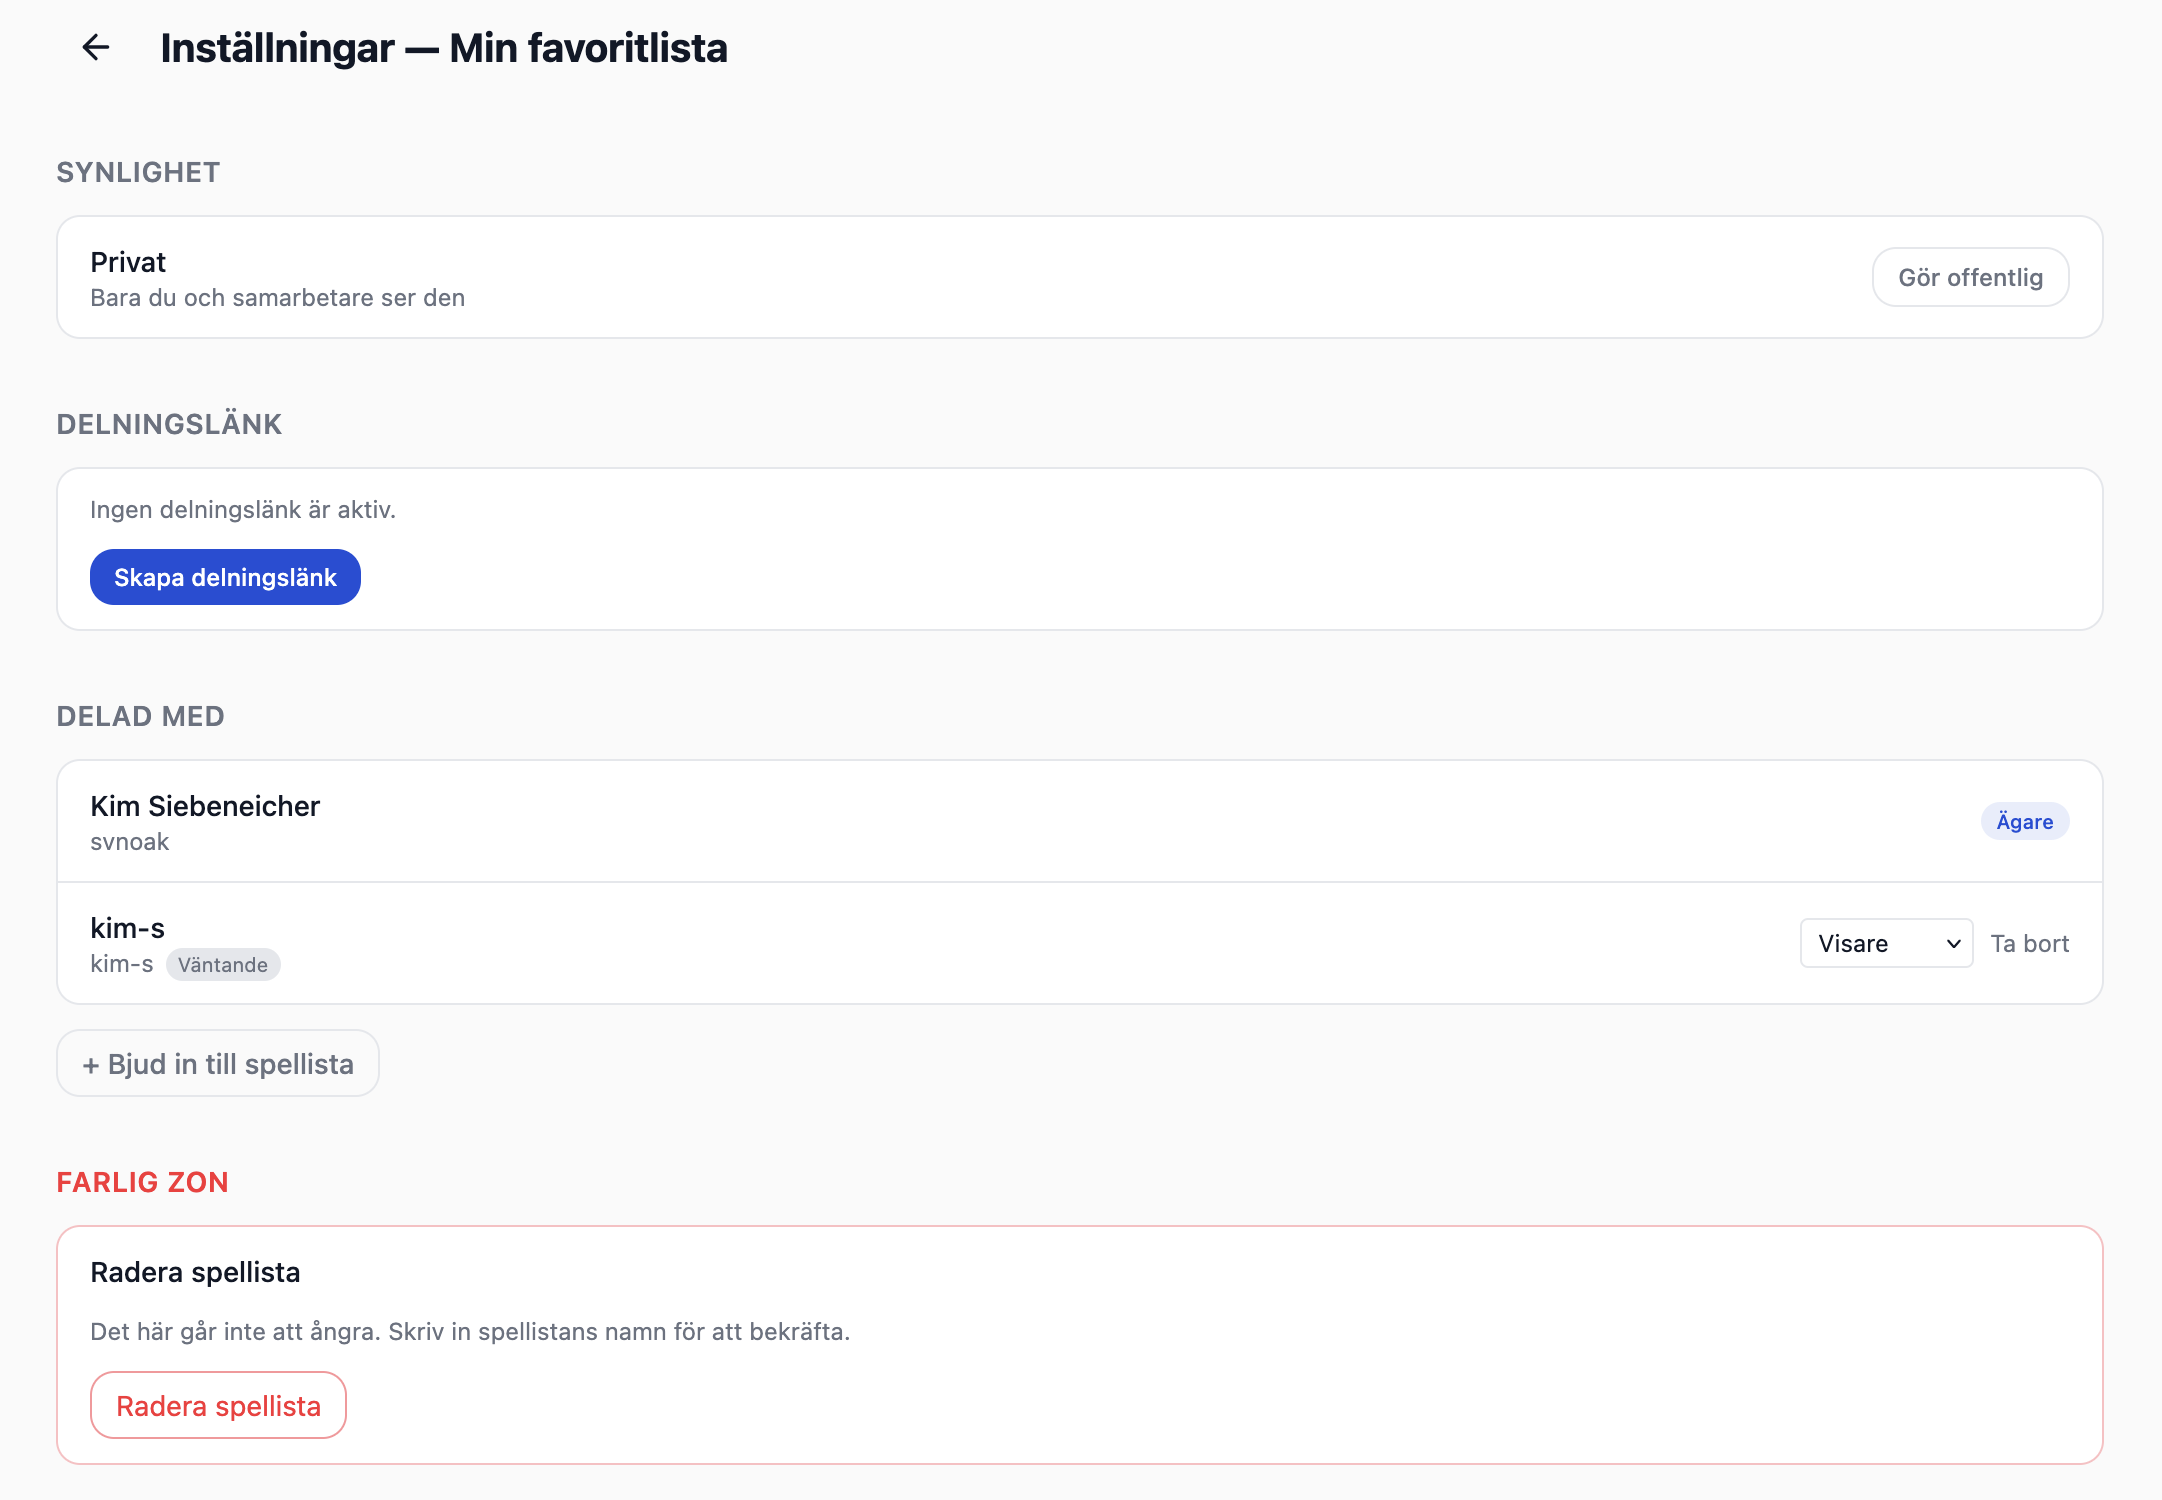Click the SYNLIGHET section heading
Viewport: 2162px width, 1500px height.
[138, 172]
